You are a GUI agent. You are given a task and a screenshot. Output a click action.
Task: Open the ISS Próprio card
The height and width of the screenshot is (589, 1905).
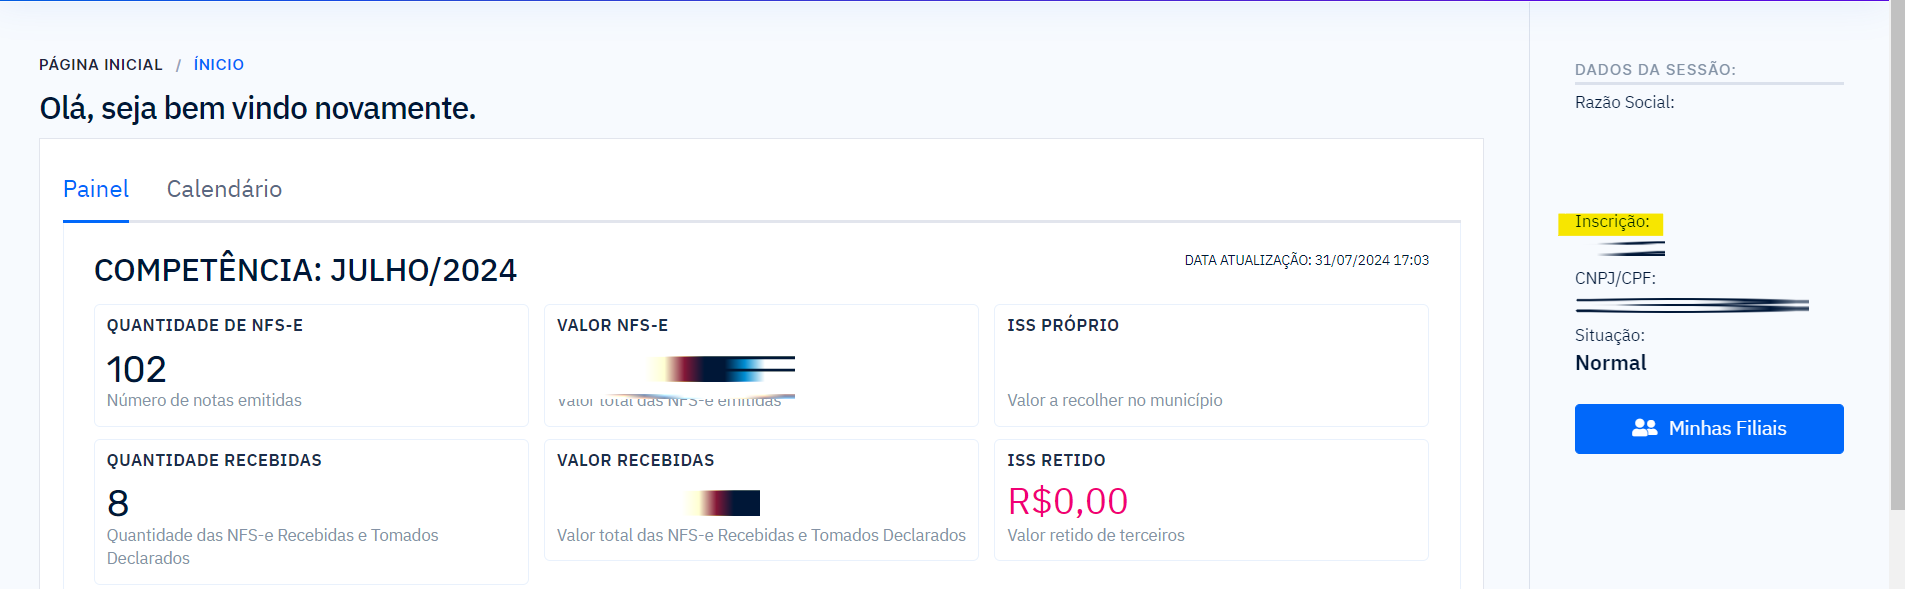coord(1210,365)
